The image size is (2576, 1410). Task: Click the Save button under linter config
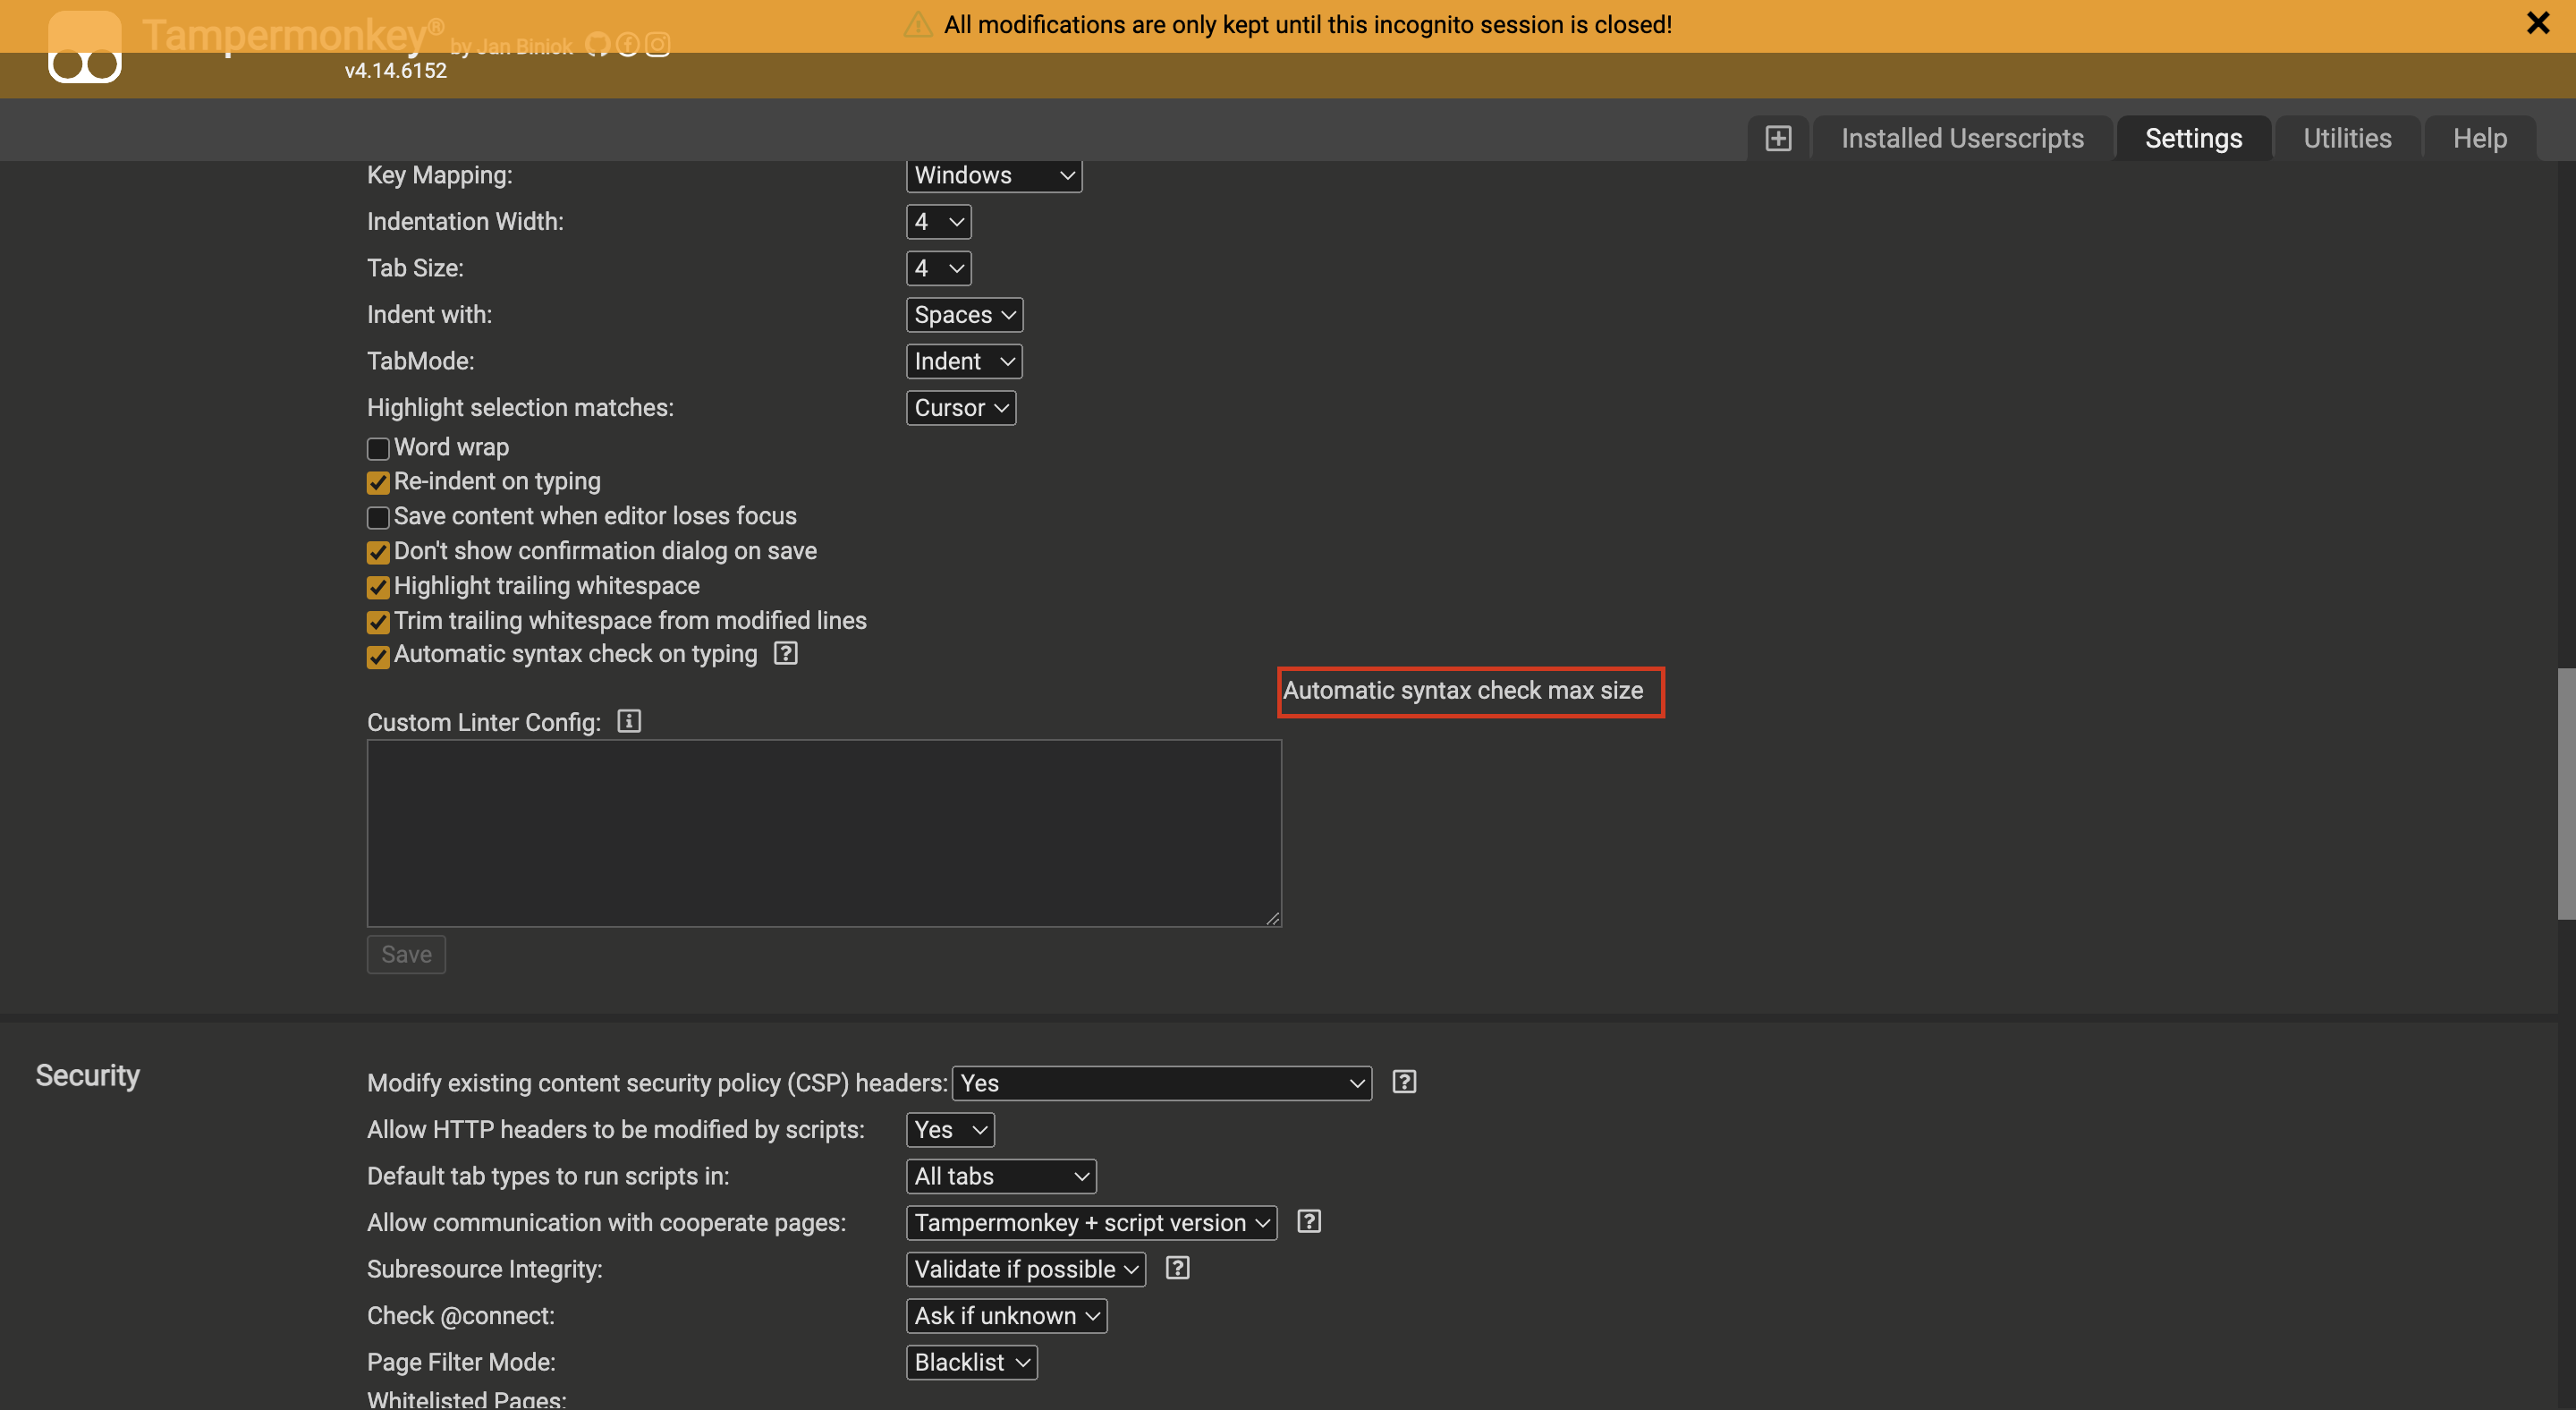(x=406, y=954)
